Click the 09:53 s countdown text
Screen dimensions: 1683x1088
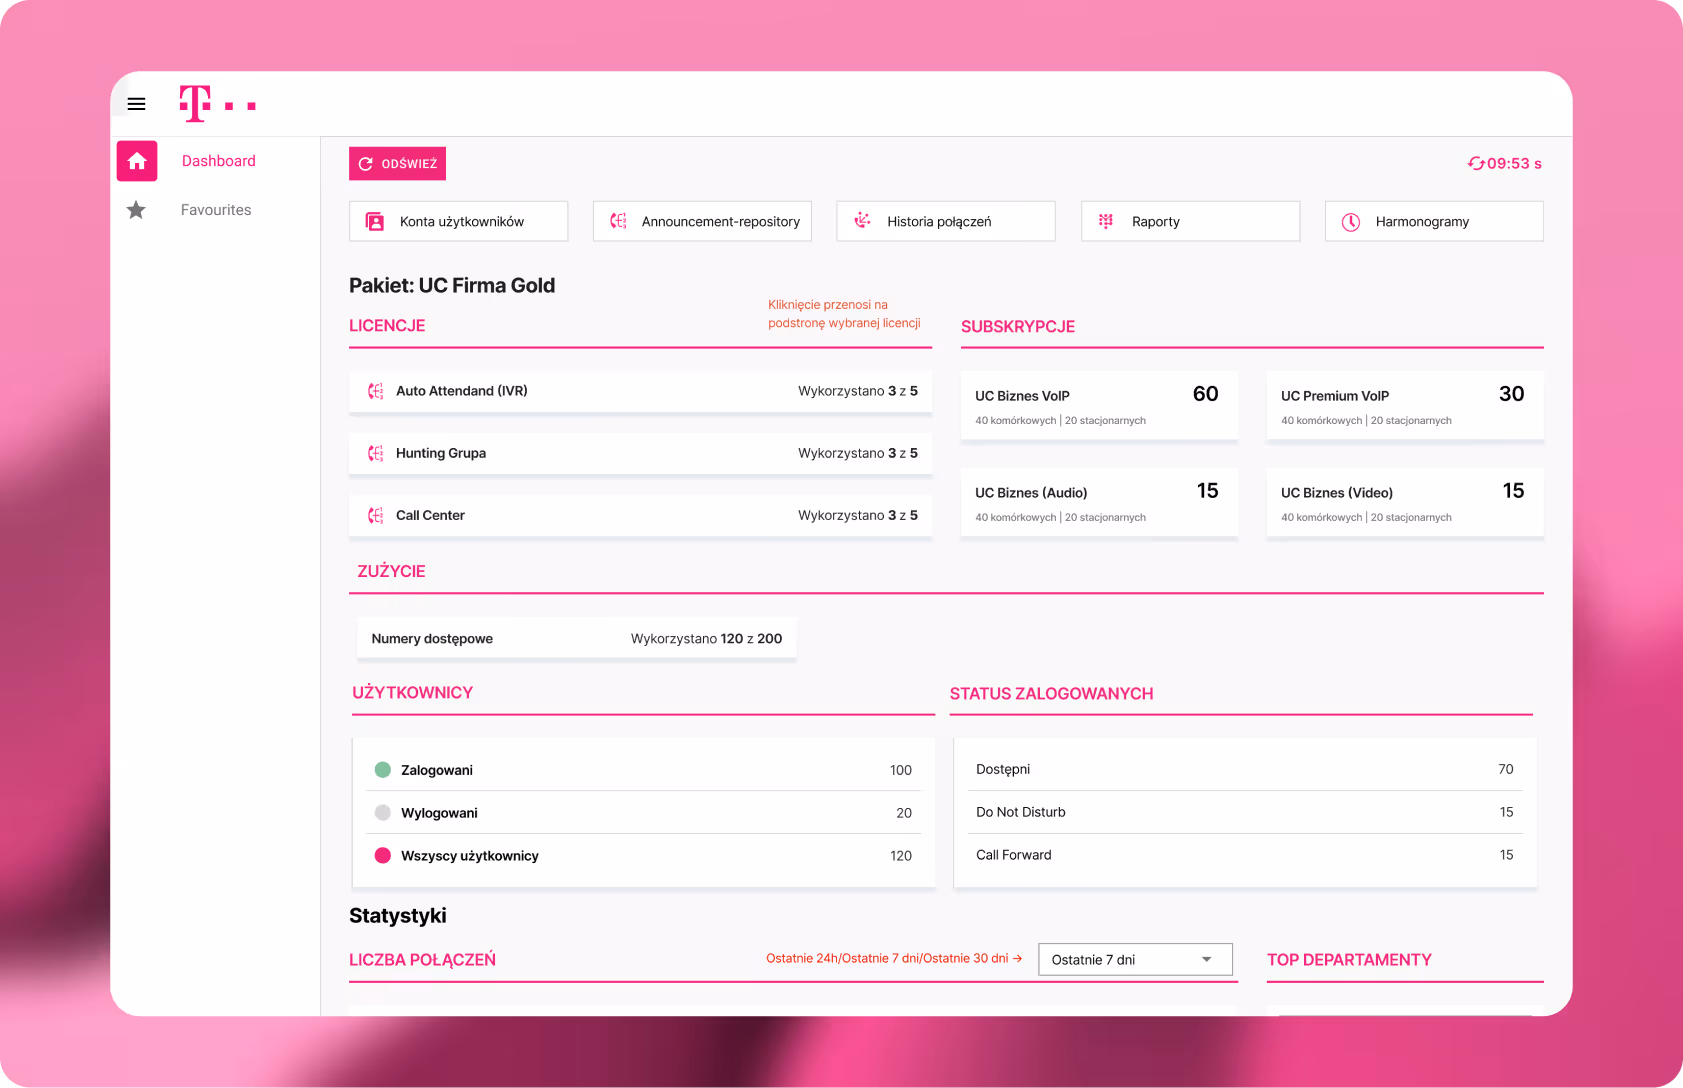[1514, 163]
